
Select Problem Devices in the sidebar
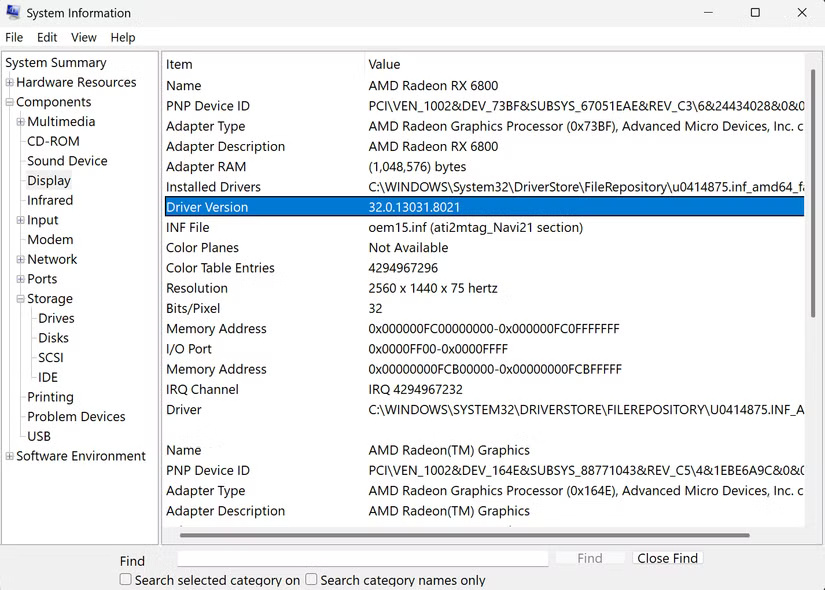(78, 416)
